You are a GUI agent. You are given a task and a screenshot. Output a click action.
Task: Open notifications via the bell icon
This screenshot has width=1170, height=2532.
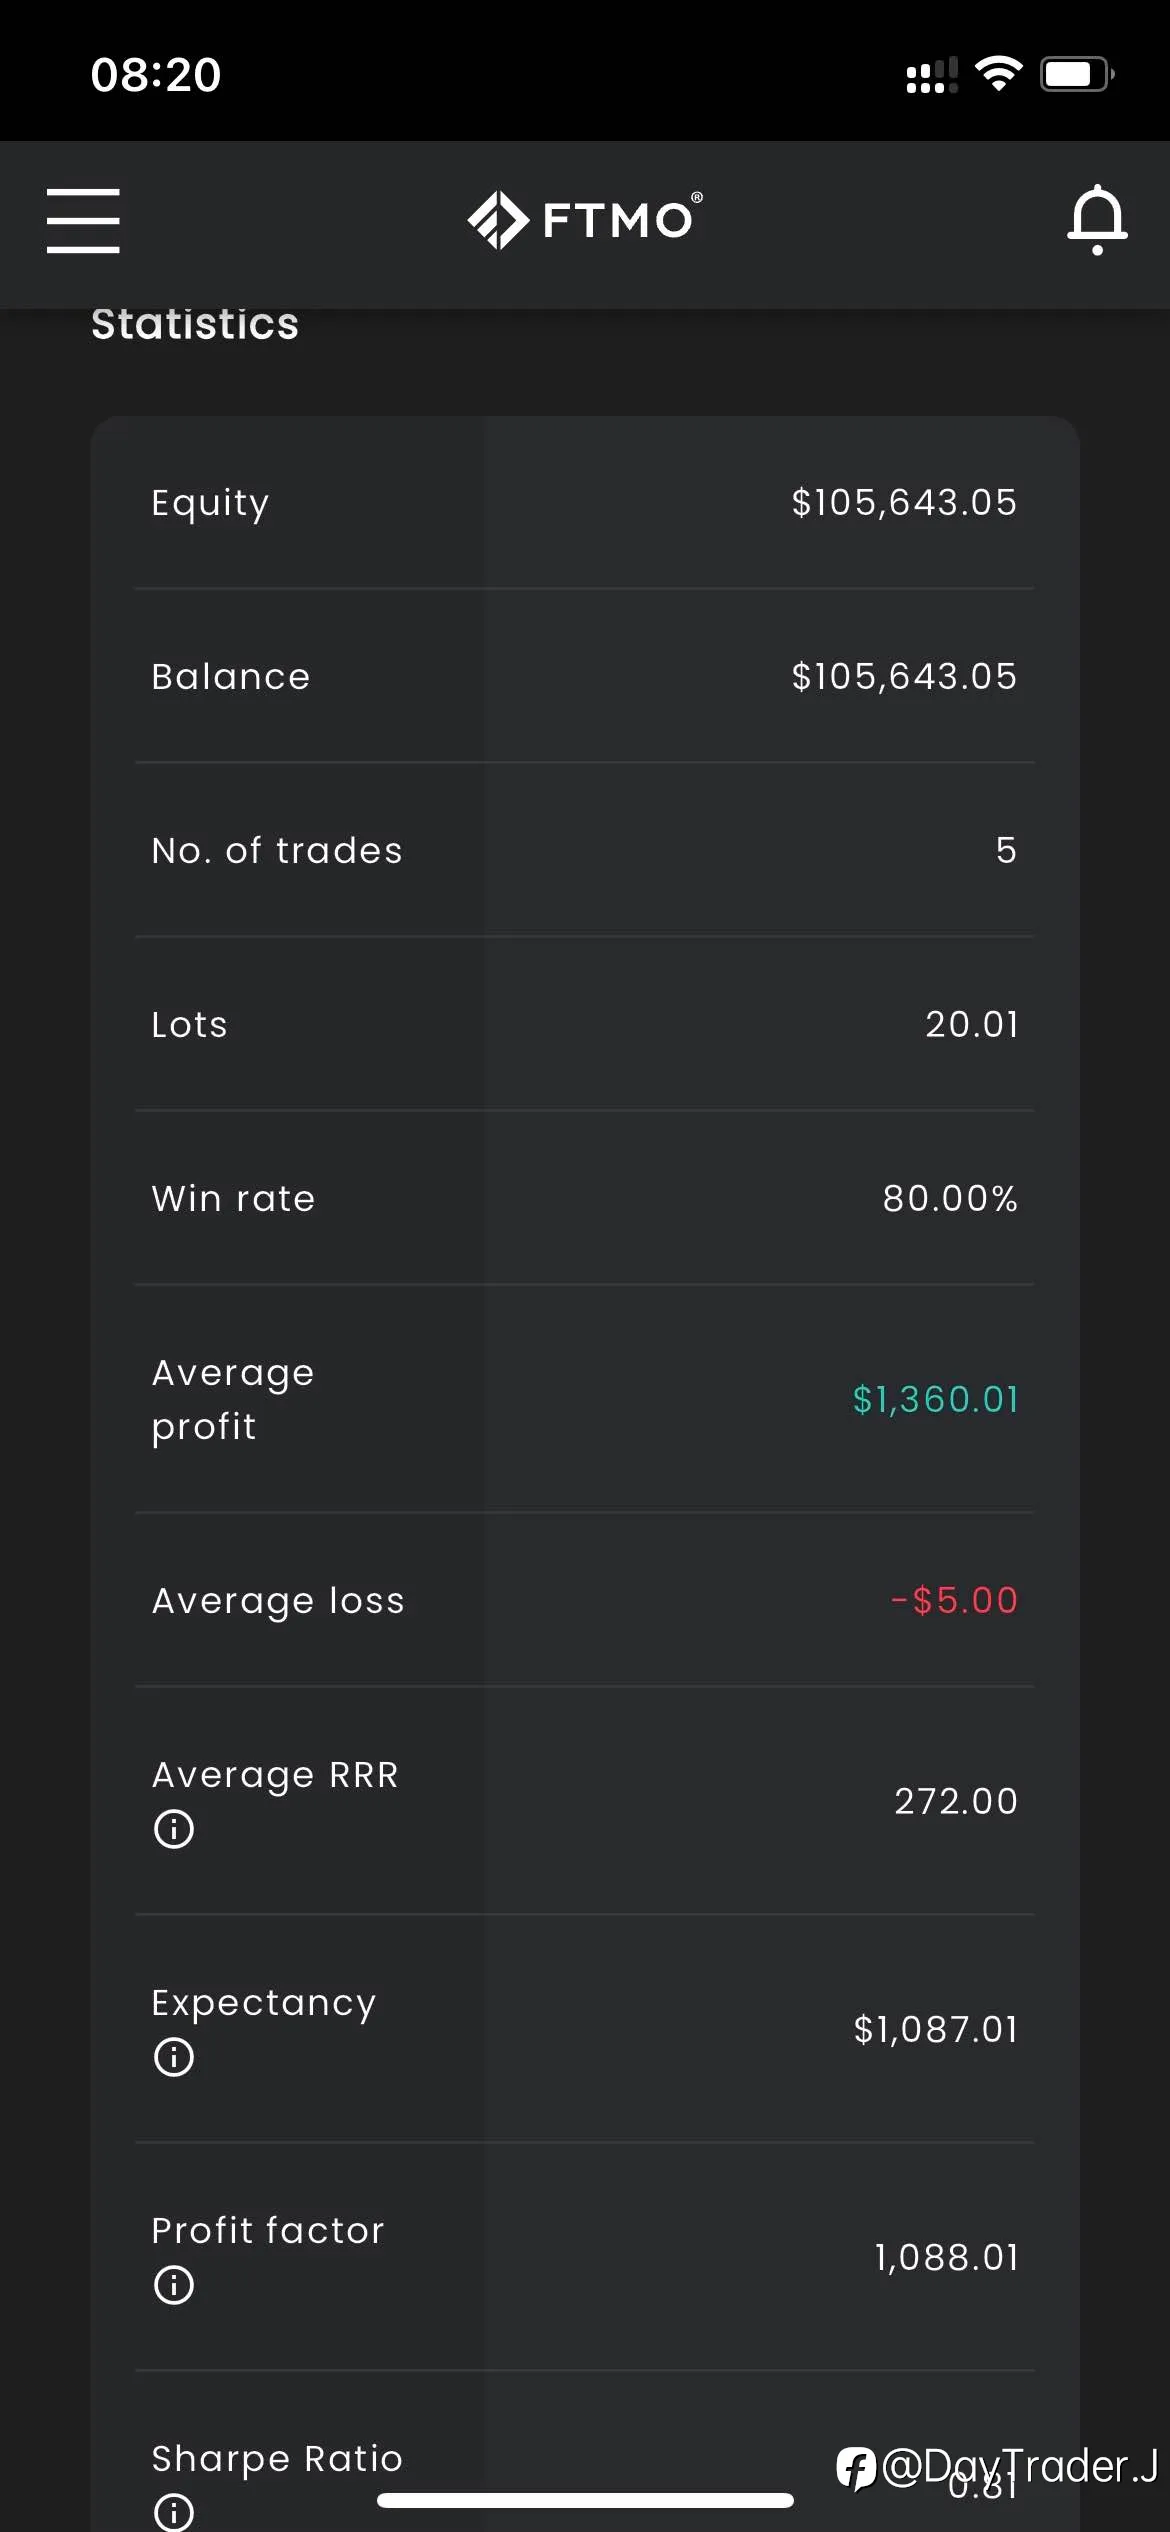pyautogui.click(x=1097, y=220)
